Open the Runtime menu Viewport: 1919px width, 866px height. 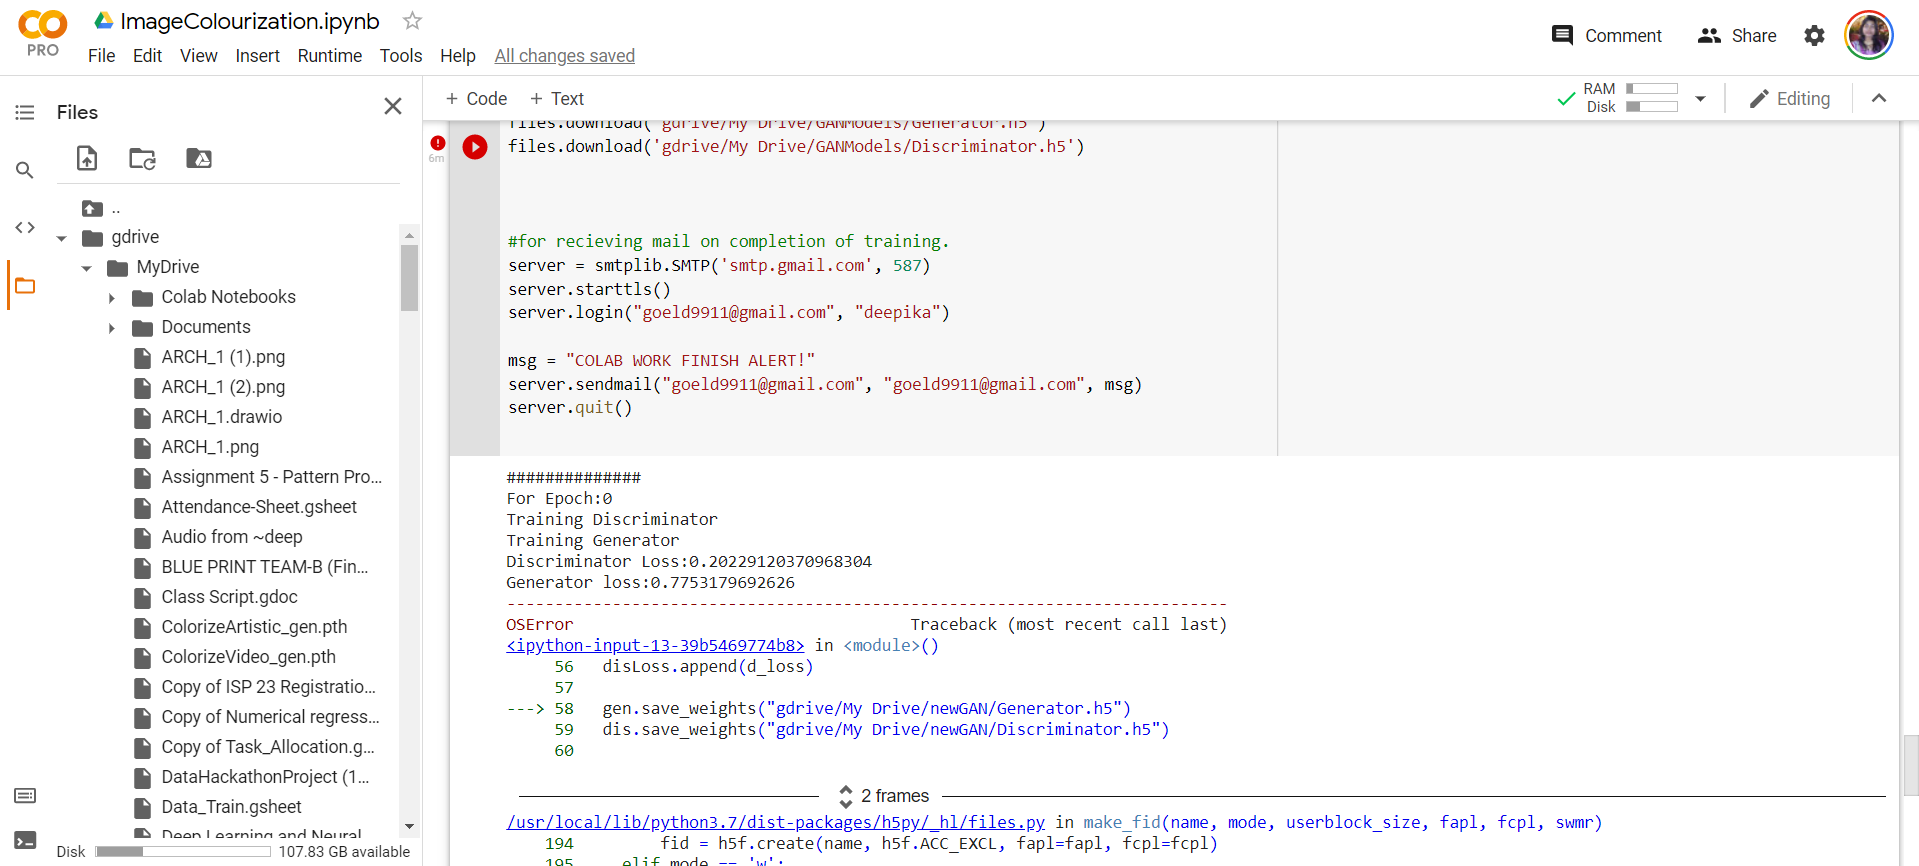[329, 56]
